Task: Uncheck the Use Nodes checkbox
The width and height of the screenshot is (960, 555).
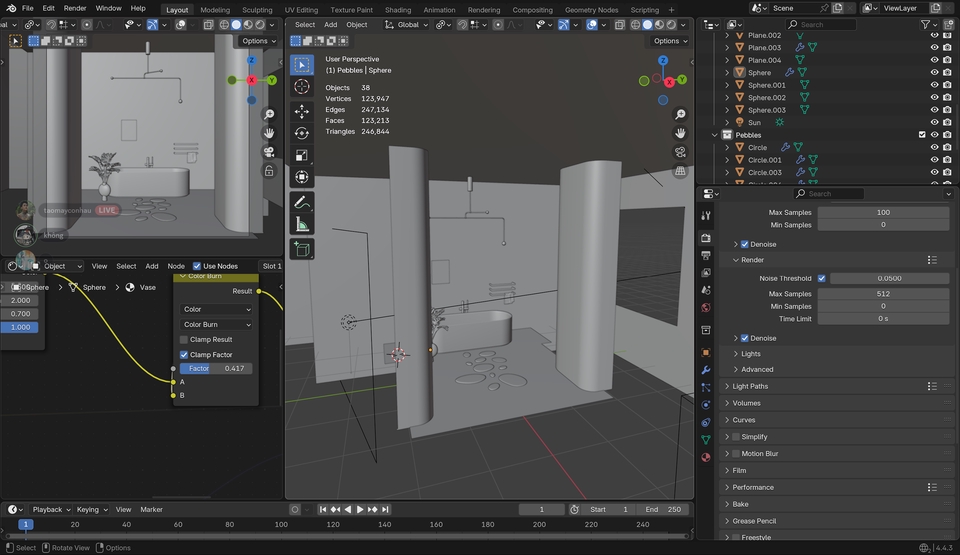Action: coord(197,266)
